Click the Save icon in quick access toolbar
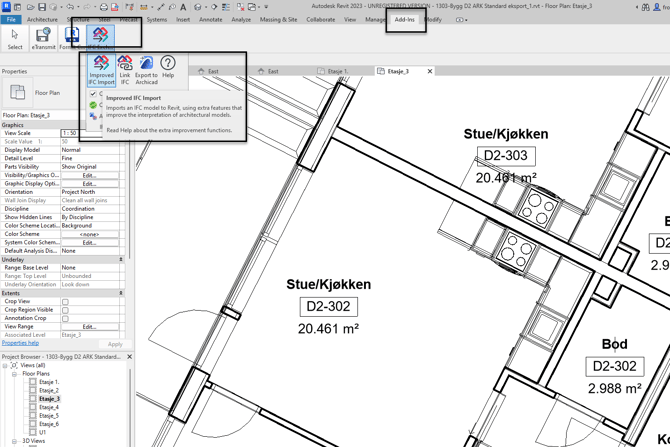 coord(41,7)
